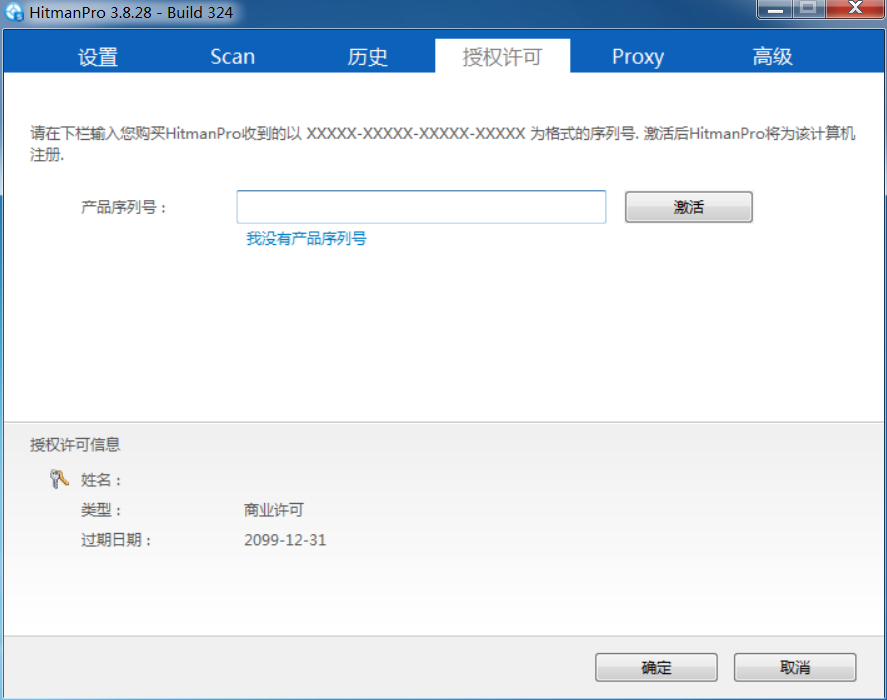Click the HitmanPro 3.8.28 - Build 324 title text
Viewport: 887px width, 700px height.
click(x=131, y=12)
